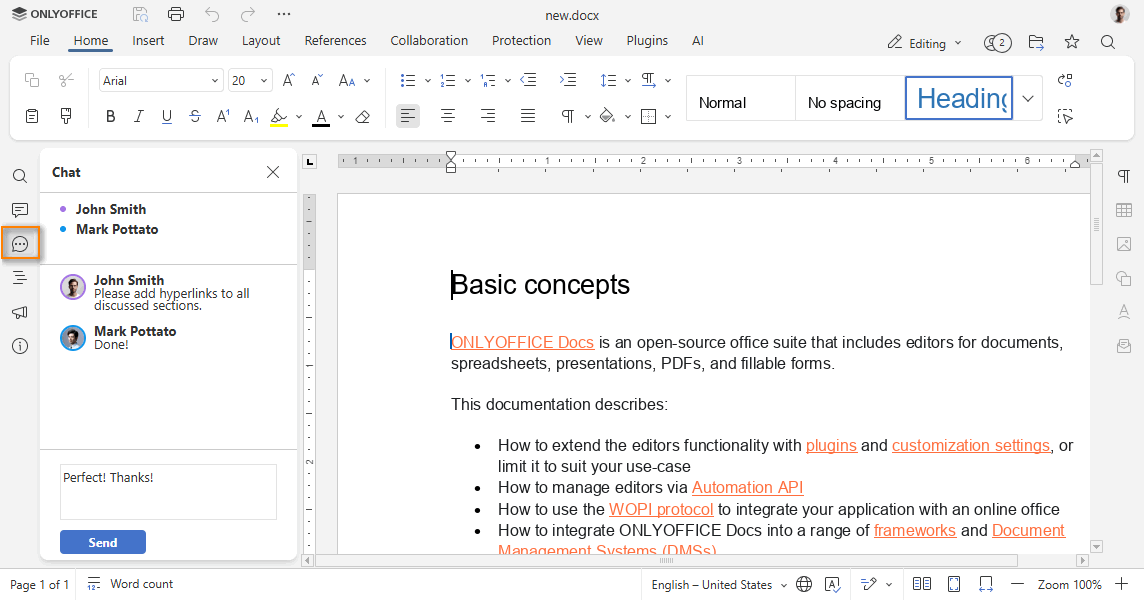Open Change case dropdown

click(355, 80)
